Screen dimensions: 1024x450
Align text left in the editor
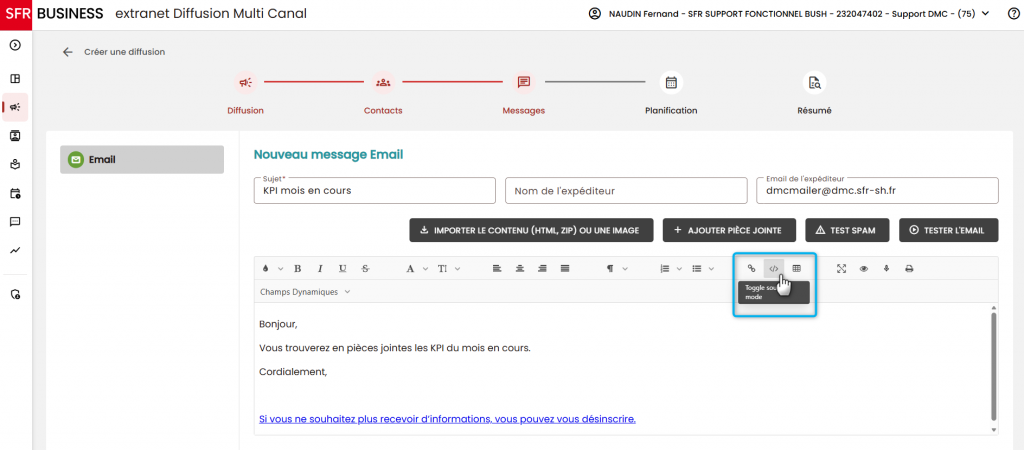click(496, 268)
